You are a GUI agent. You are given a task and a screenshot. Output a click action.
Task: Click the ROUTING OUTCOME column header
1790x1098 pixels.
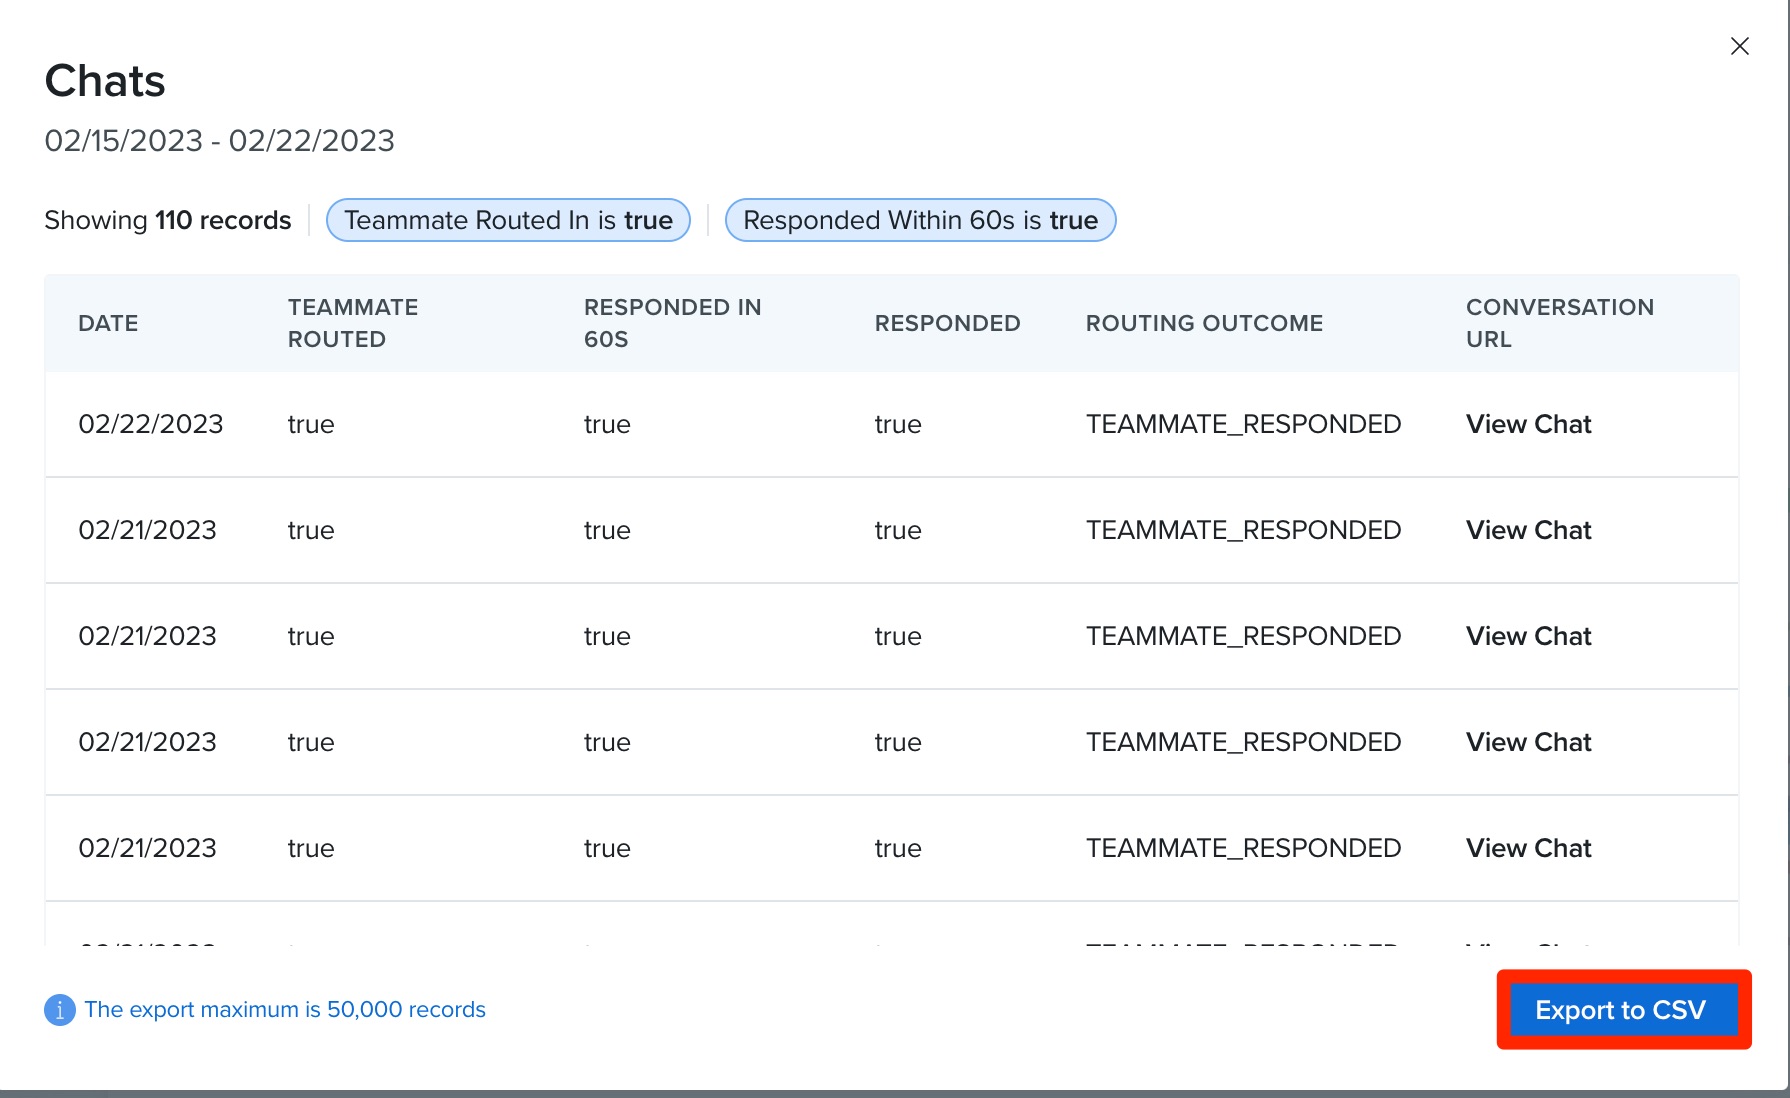pyautogui.click(x=1204, y=323)
